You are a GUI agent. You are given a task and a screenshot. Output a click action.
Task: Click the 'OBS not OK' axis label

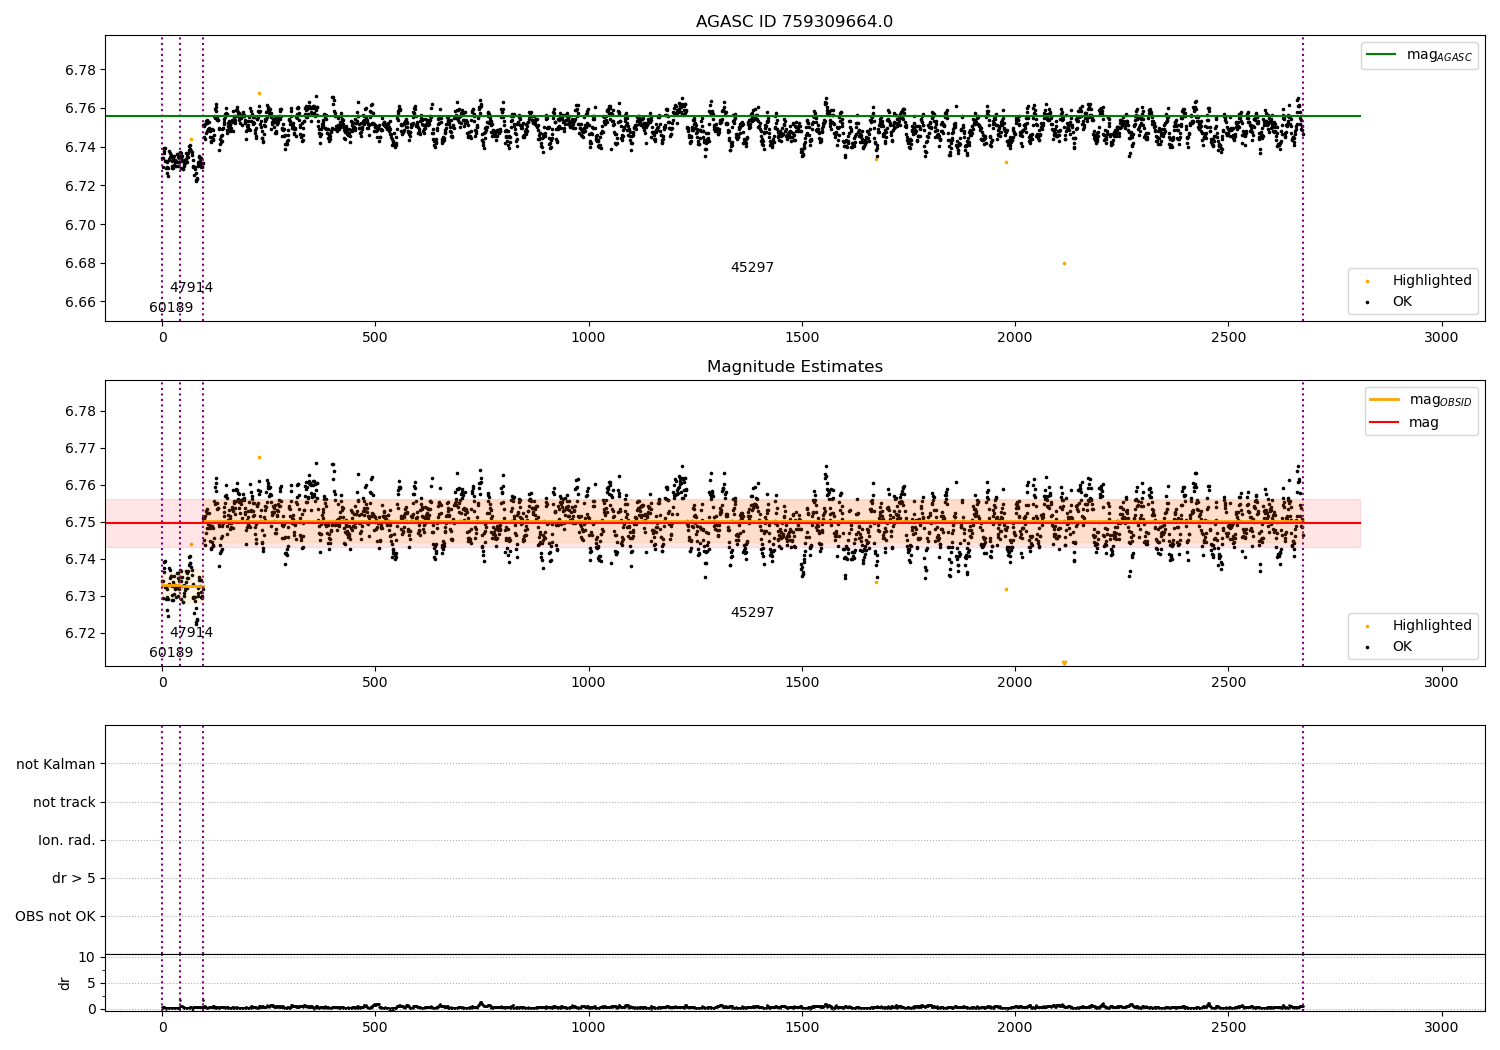point(55,916)
